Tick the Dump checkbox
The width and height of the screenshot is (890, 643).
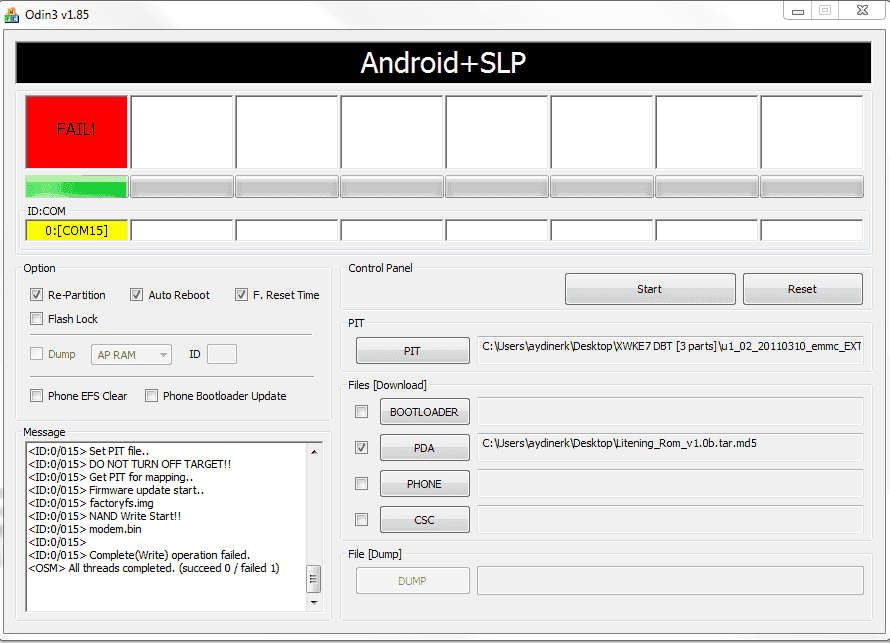tap(36, 354)
